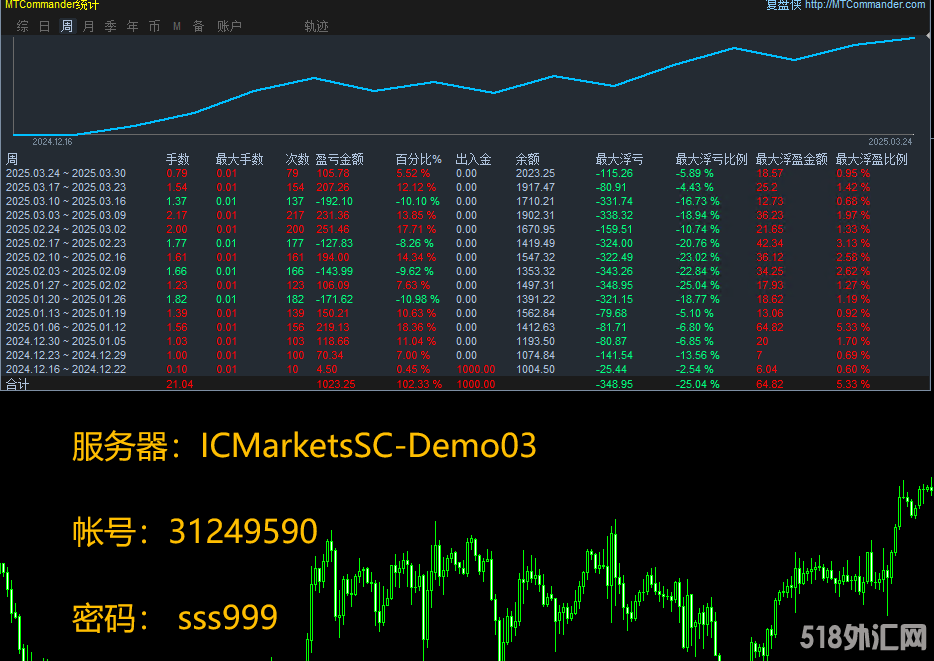
Task: Sort by the 次数 column header
Action: click(297, 159)
